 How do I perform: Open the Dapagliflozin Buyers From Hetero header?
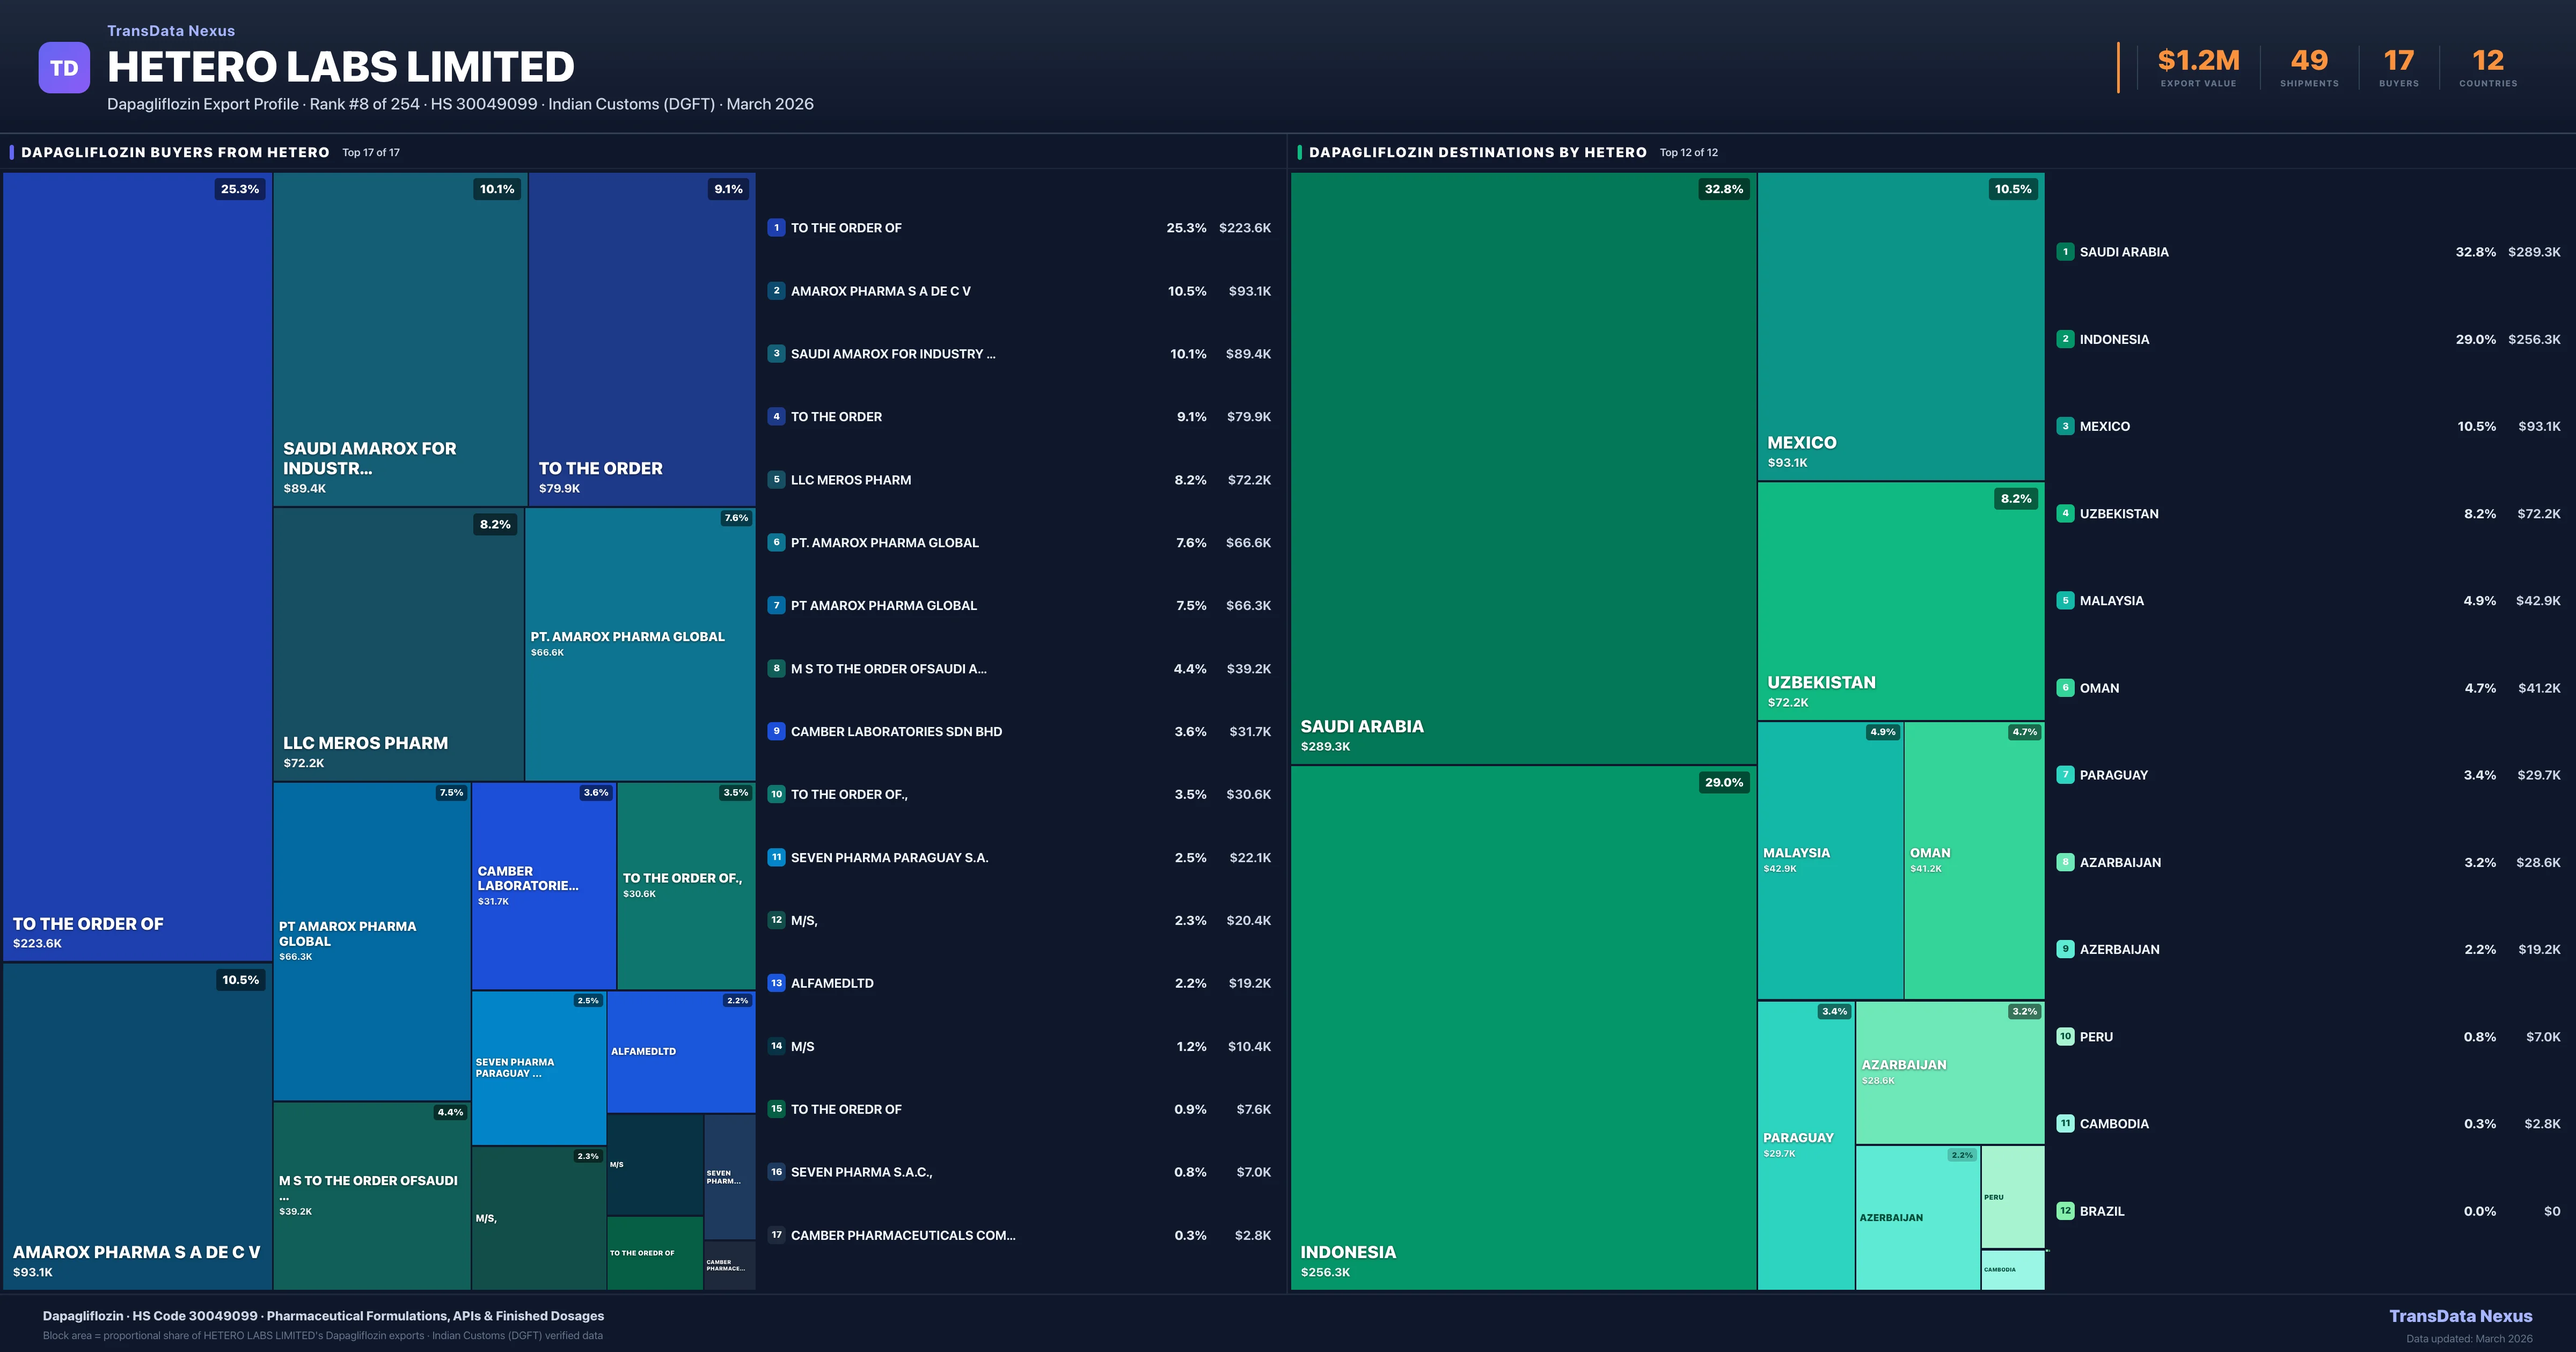coord(175,153)
